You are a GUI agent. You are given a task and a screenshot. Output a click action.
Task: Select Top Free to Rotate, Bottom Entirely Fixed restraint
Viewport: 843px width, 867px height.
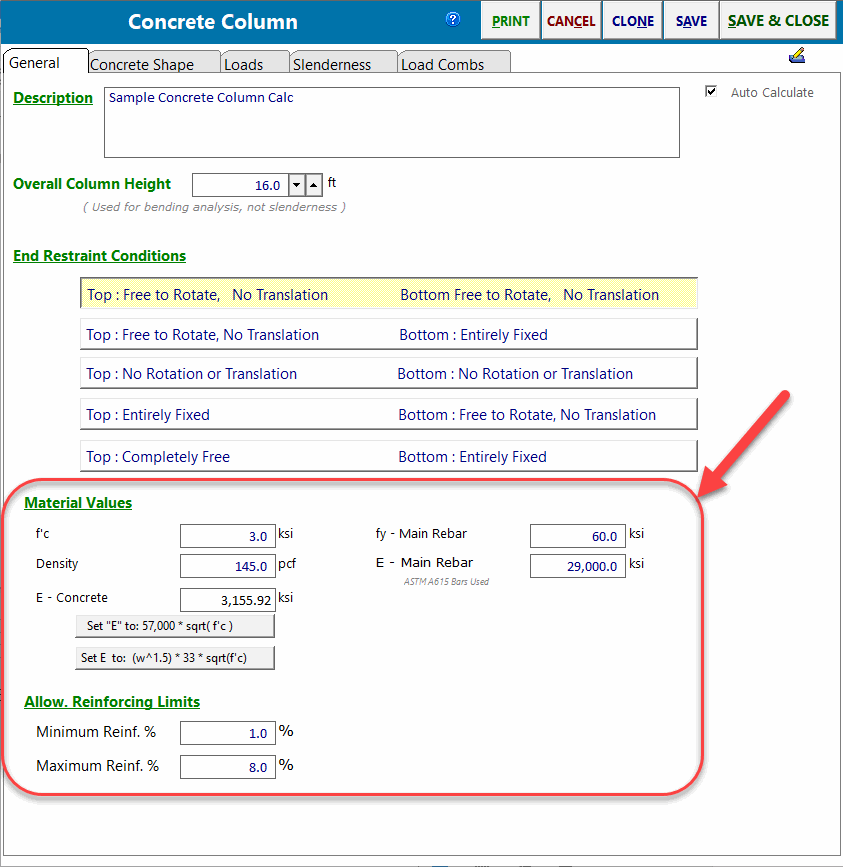coord(388,335)
